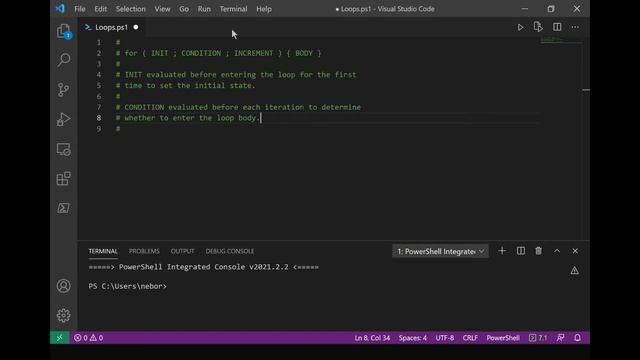
Task: Open the Explorer view in activity bar
Action: pos(64,31)
